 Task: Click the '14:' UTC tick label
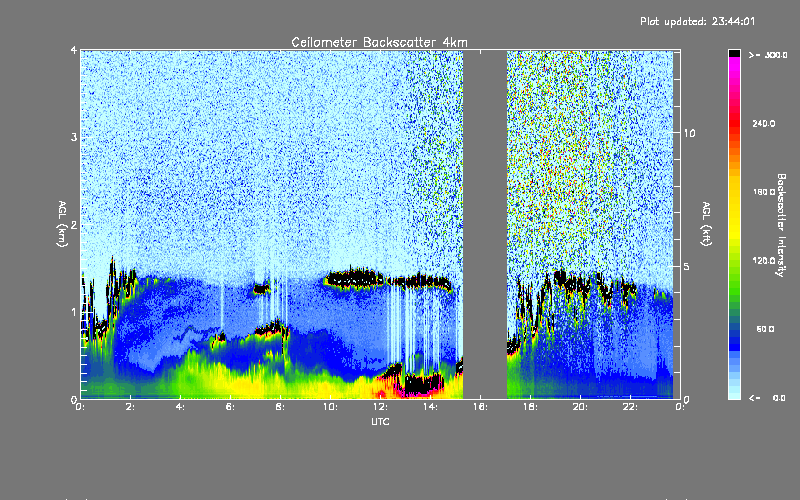point(430,407)
